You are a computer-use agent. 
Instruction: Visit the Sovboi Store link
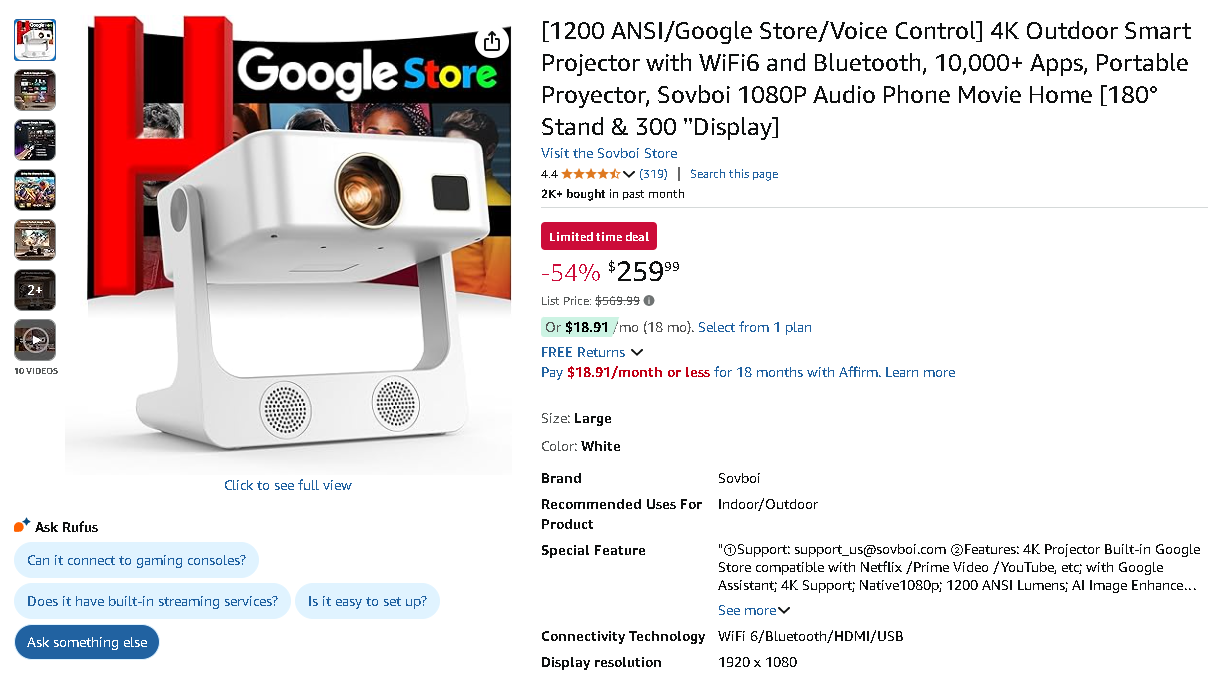pos(609,153)
